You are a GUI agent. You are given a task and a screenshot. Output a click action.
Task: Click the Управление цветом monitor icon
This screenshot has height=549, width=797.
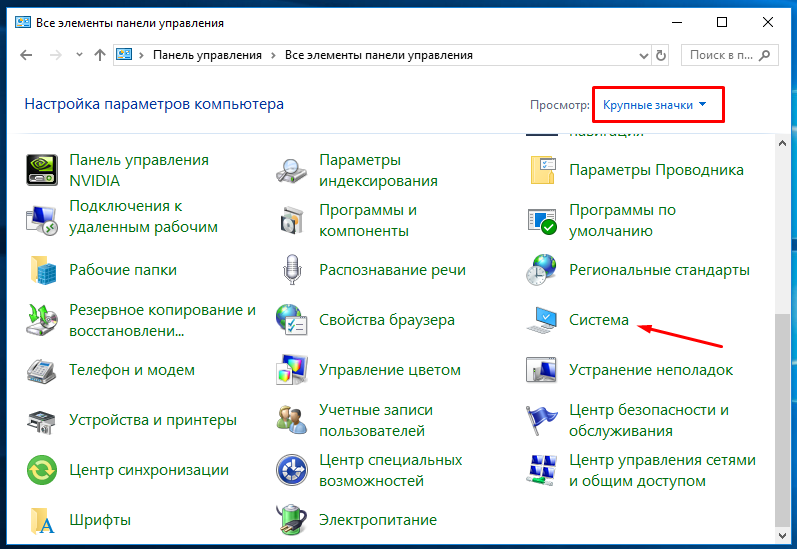point(291,370)
